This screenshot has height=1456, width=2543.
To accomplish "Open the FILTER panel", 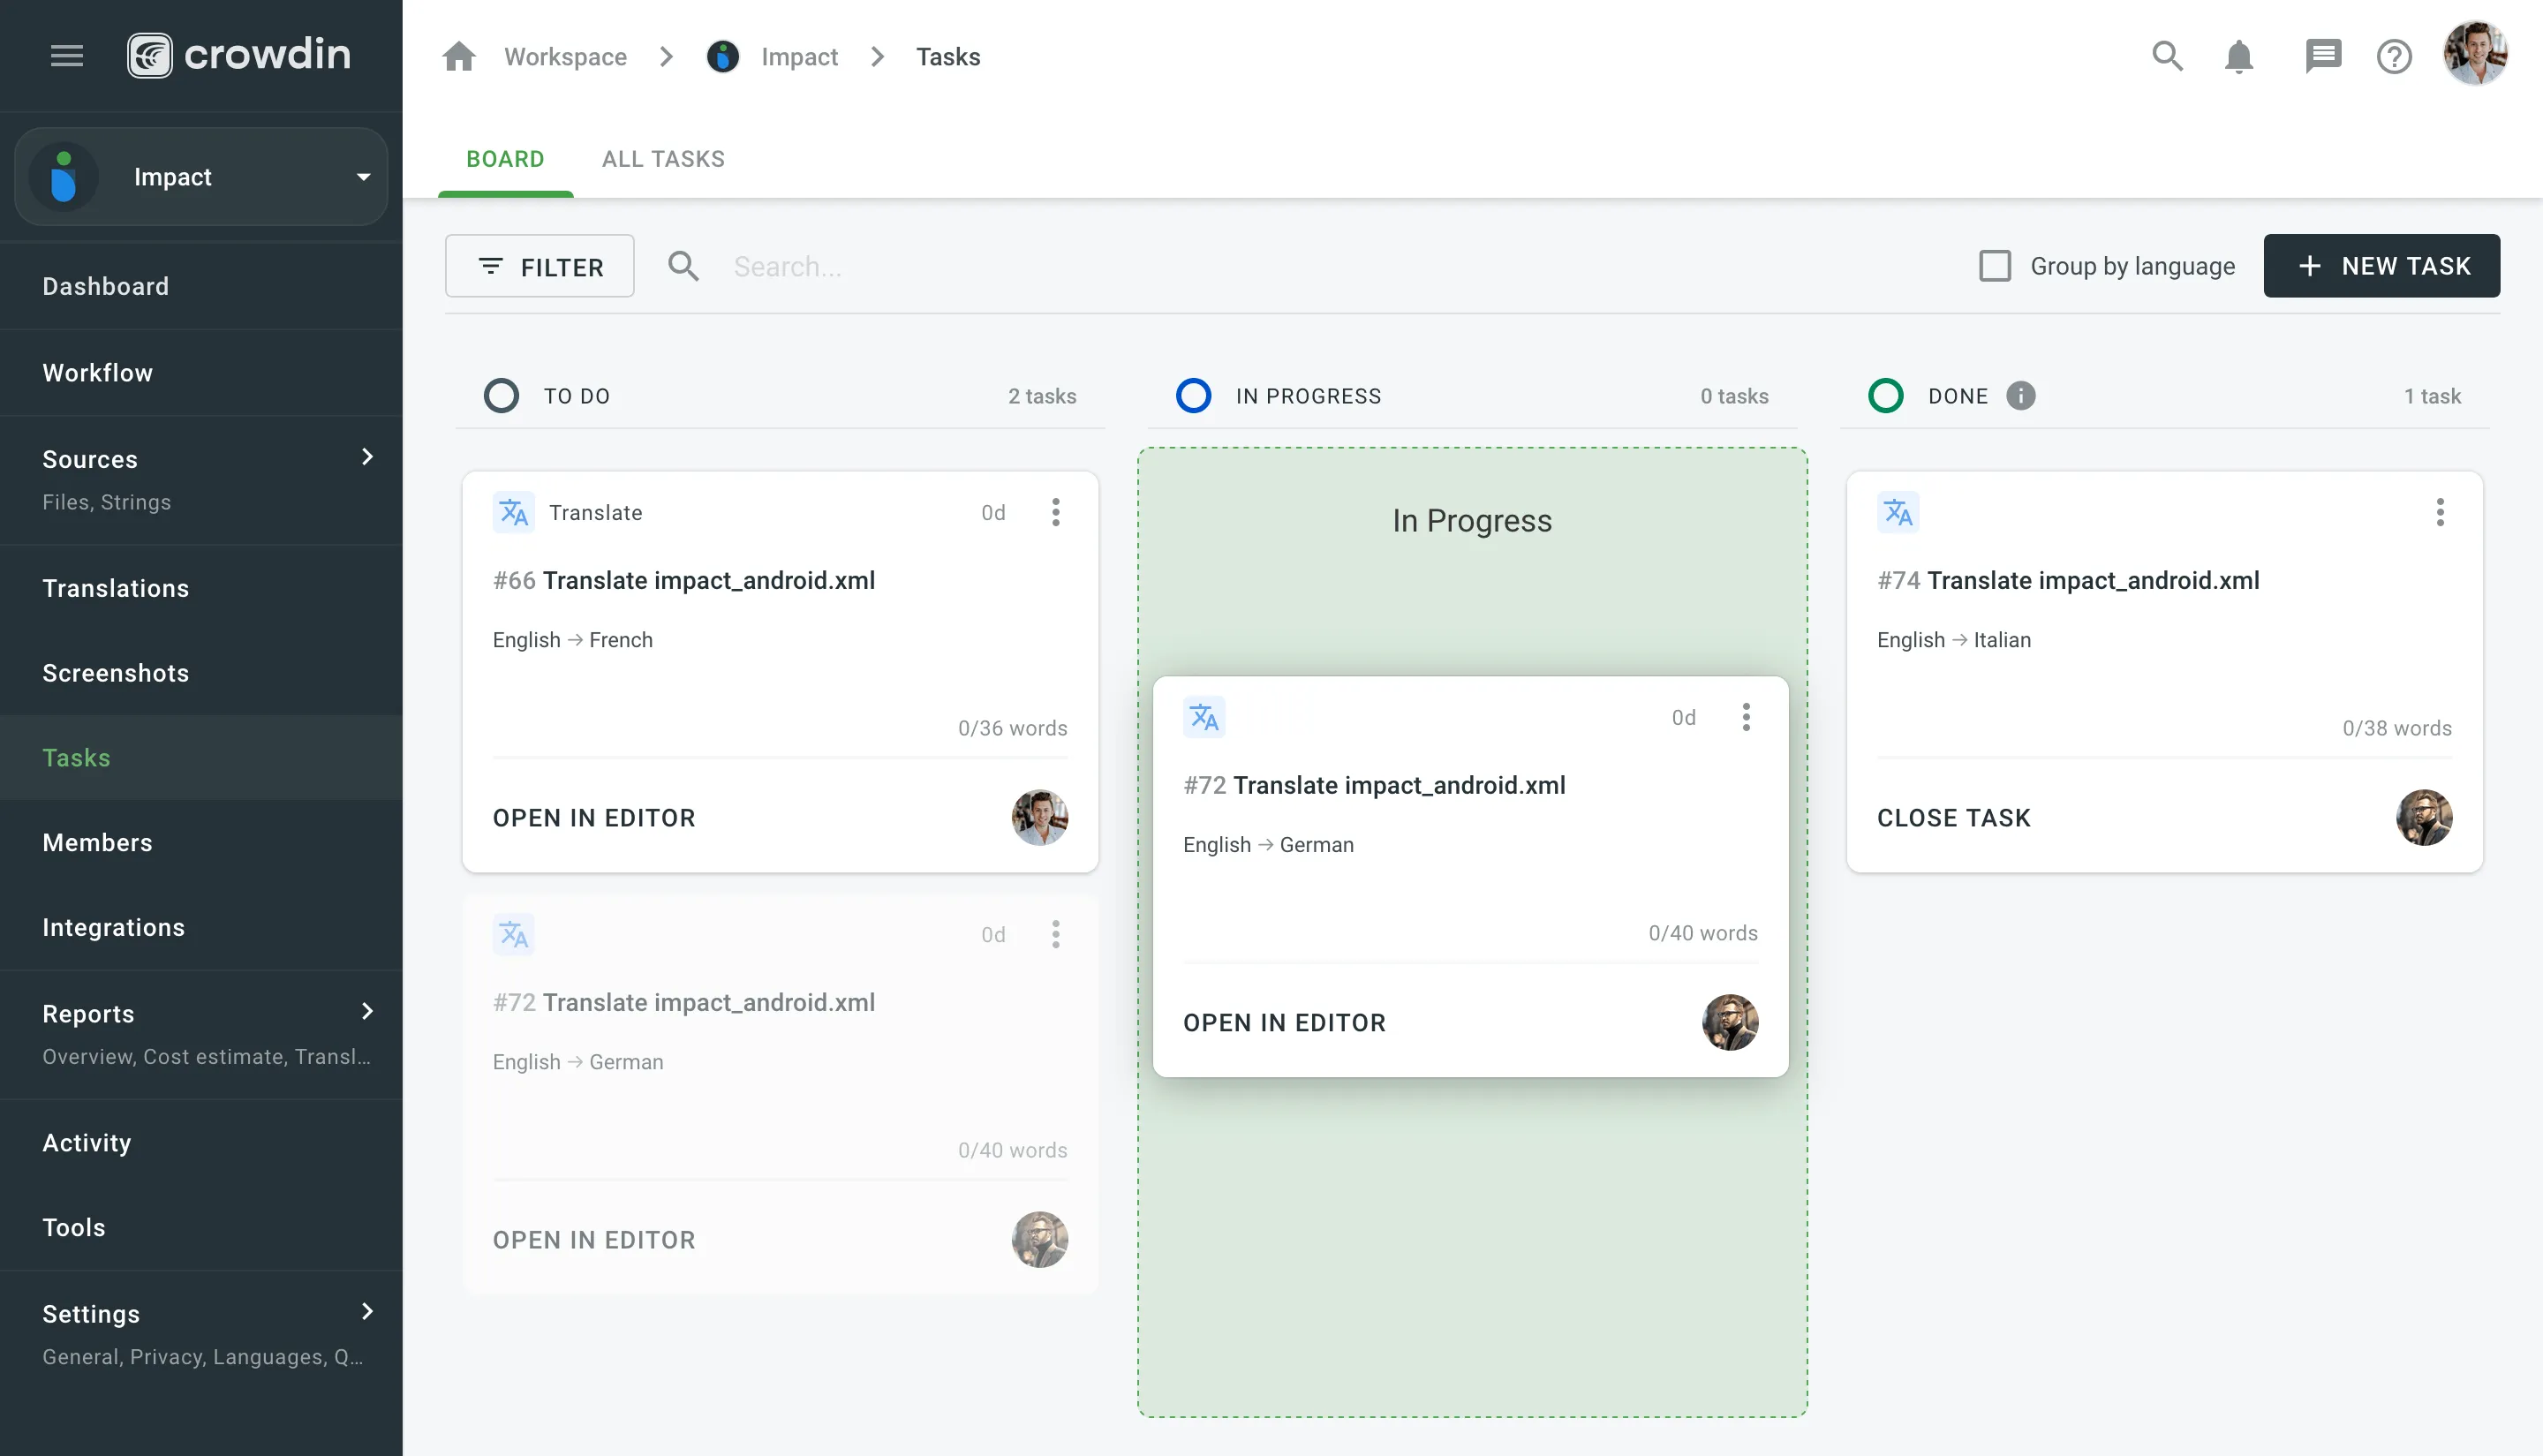I will point(540,266).
